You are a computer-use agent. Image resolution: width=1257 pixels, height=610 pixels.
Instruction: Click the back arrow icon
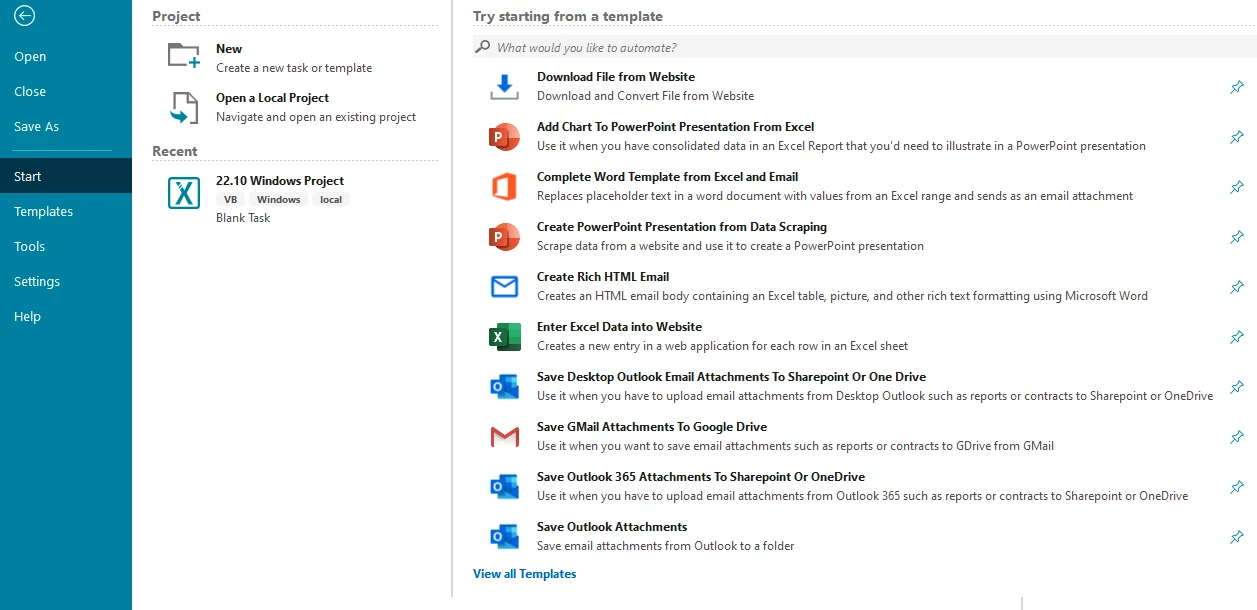click(25, 15)
